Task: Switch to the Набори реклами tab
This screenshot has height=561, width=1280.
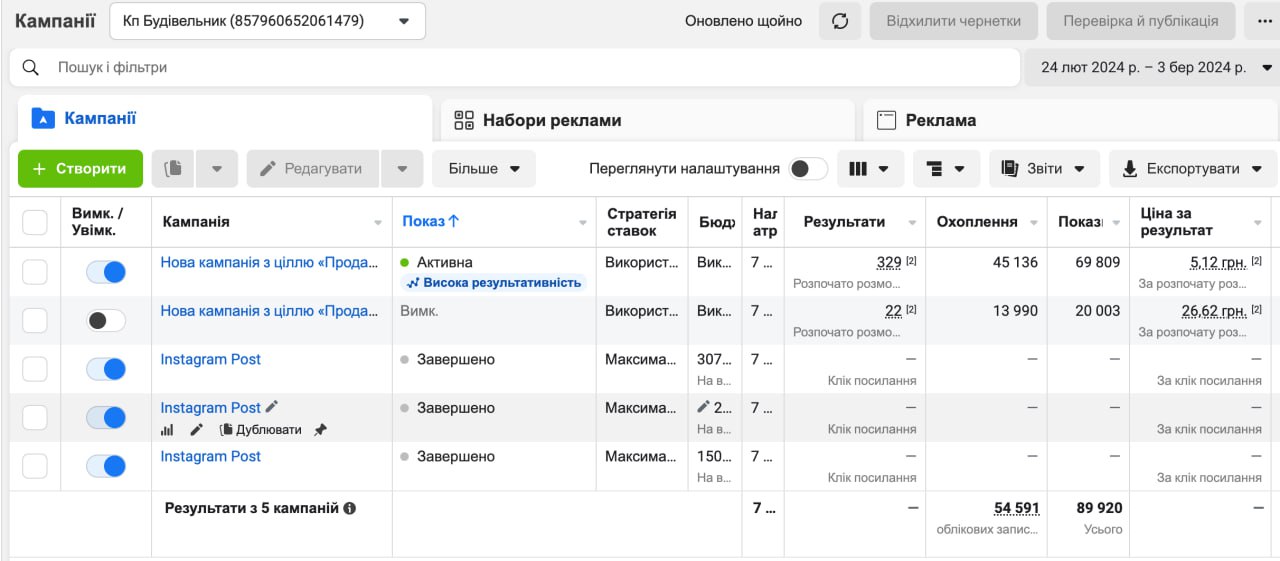Action: coord(648,120)
